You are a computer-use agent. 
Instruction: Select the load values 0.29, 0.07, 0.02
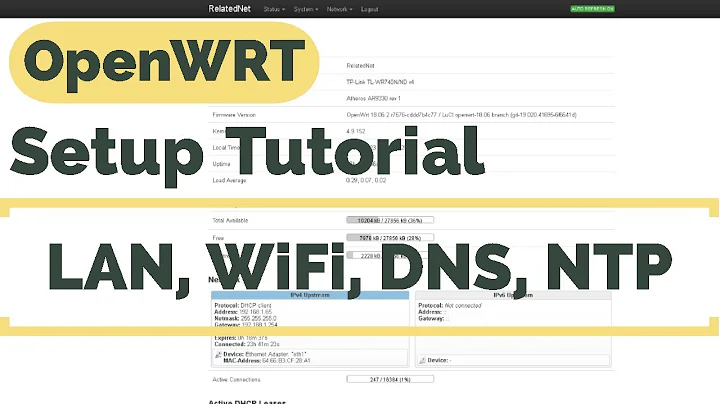(366, 180)
